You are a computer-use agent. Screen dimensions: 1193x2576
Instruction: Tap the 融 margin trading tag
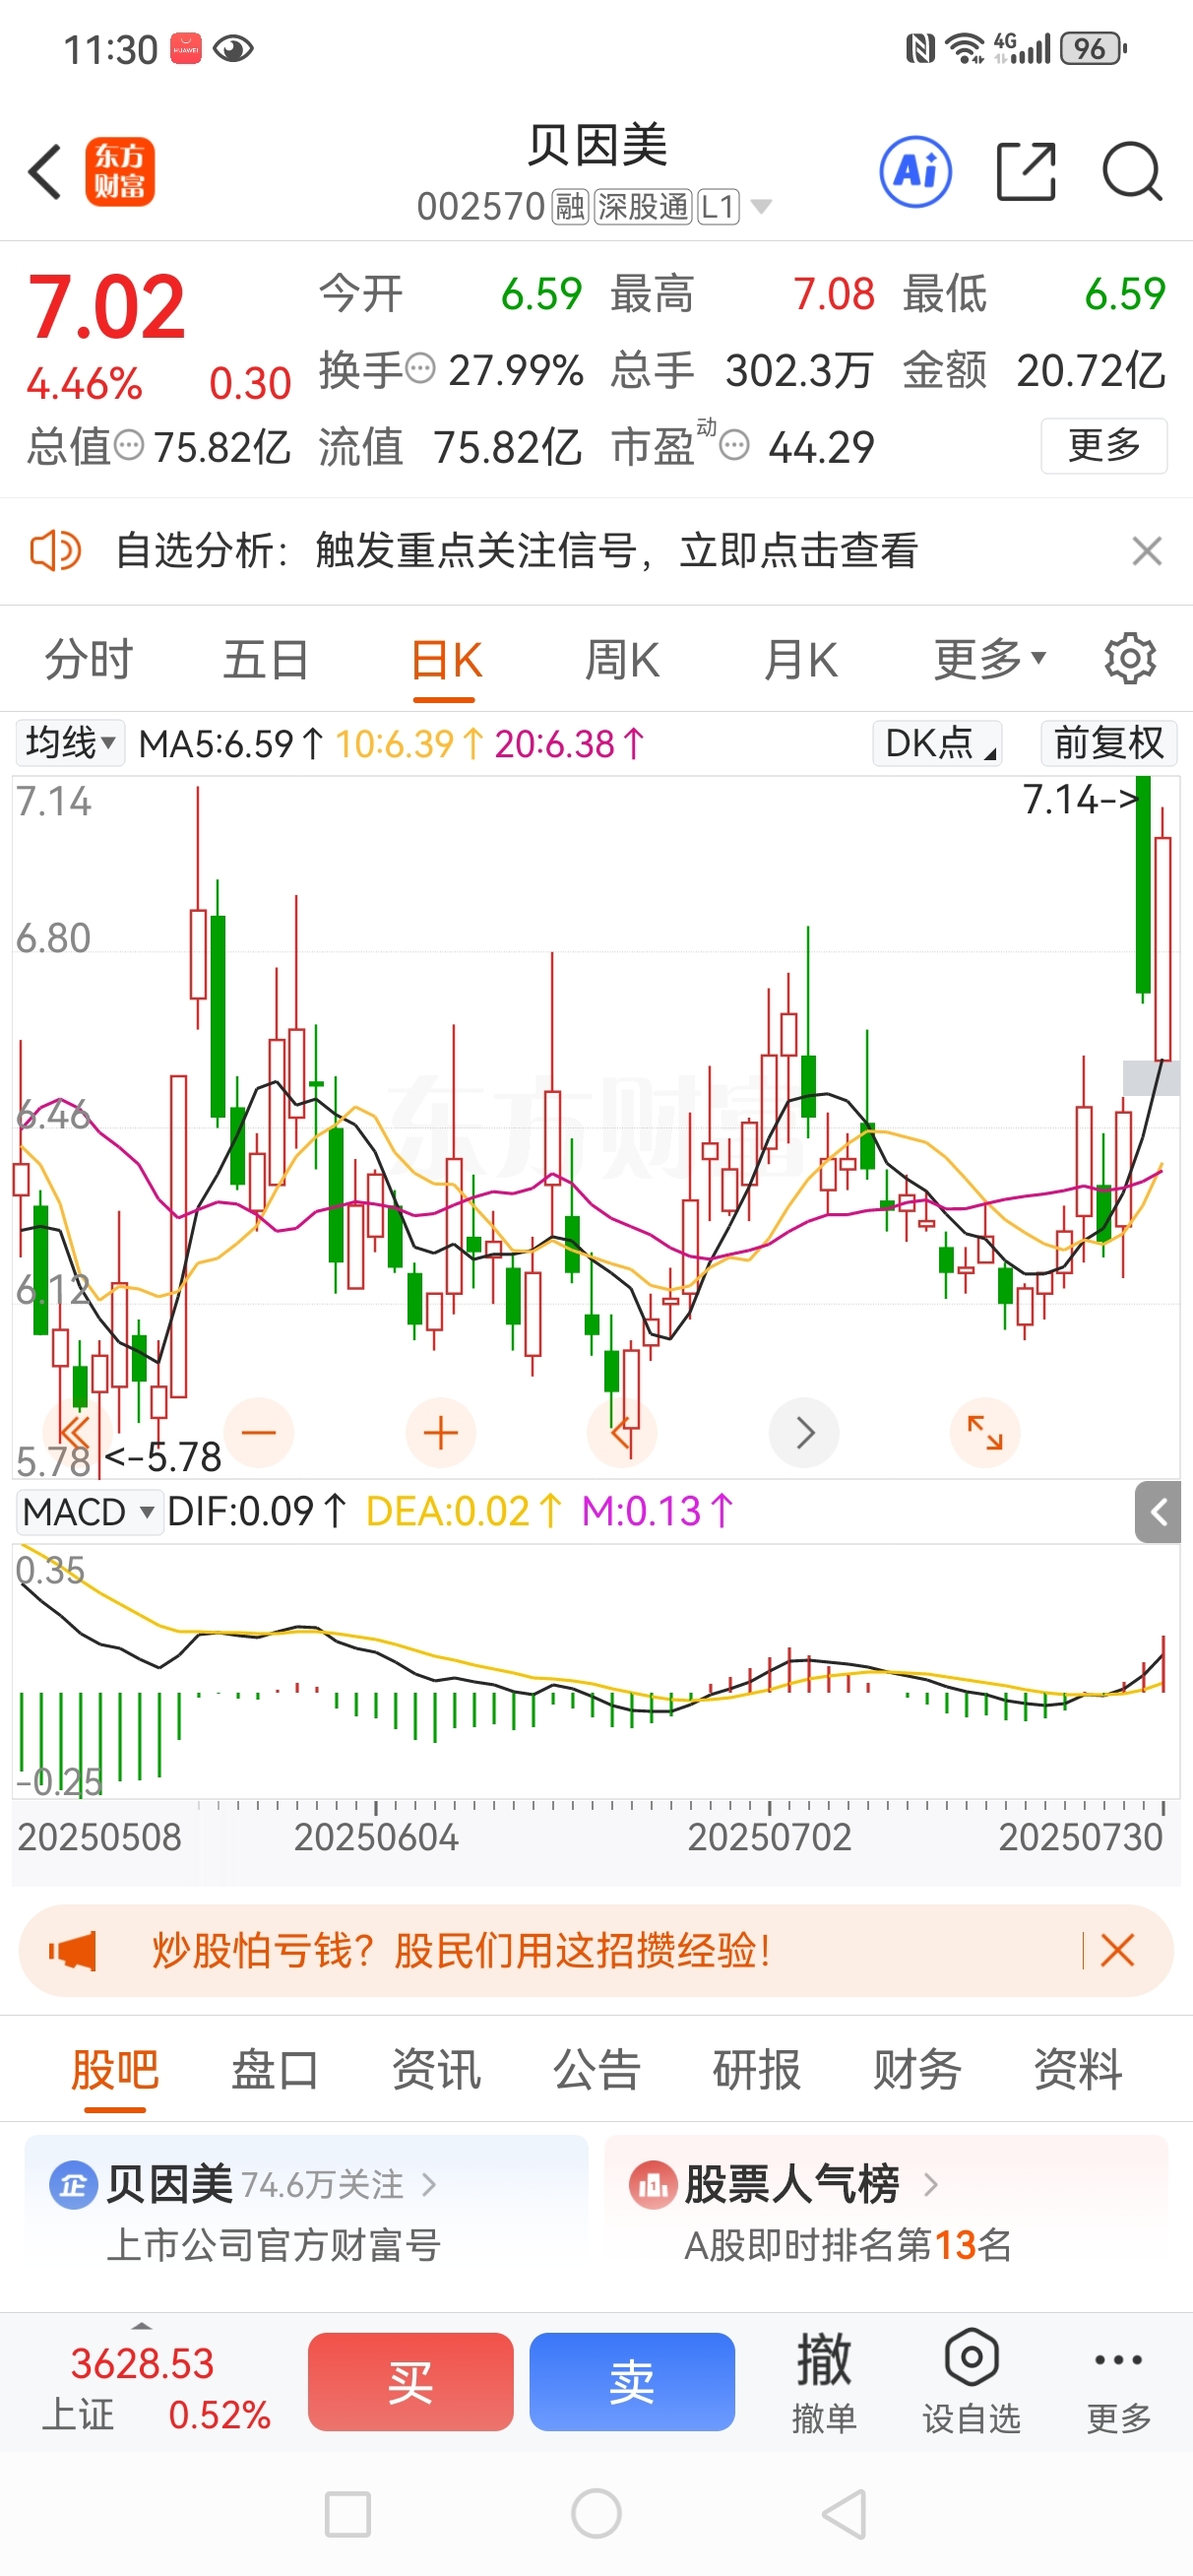coord(571,207)
